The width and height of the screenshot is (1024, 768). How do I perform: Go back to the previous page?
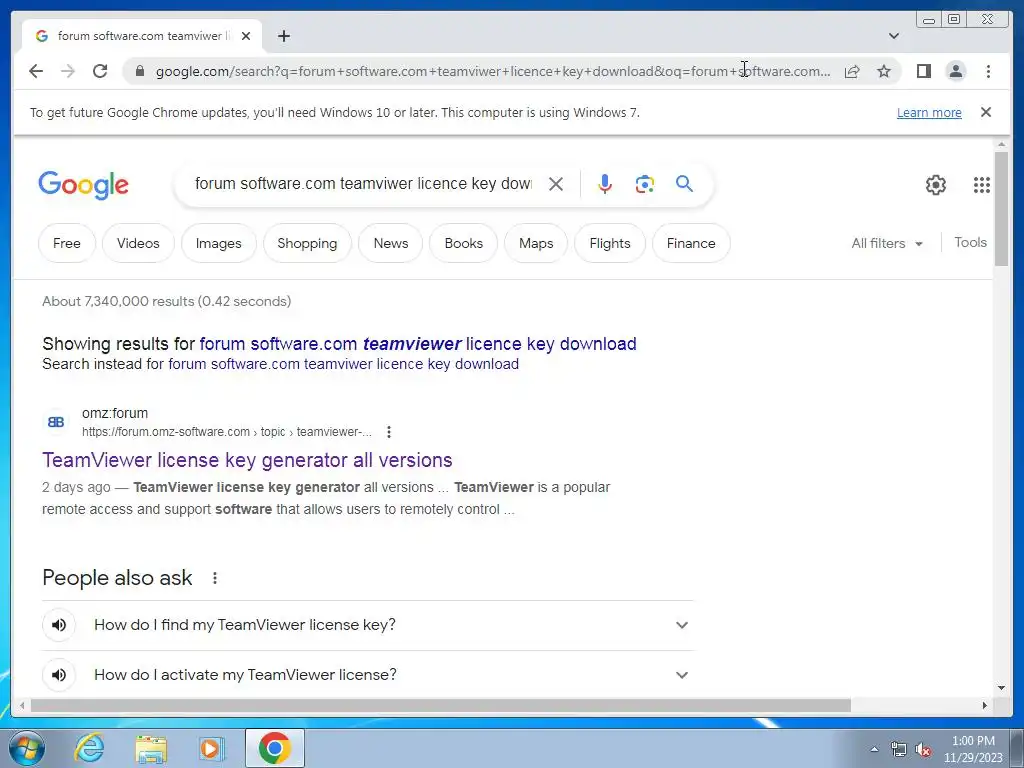tap(36, 71)
